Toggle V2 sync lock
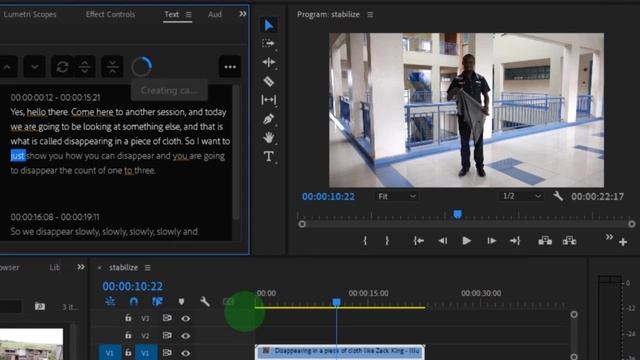The image size is (640, 360). tap(167, 335)
